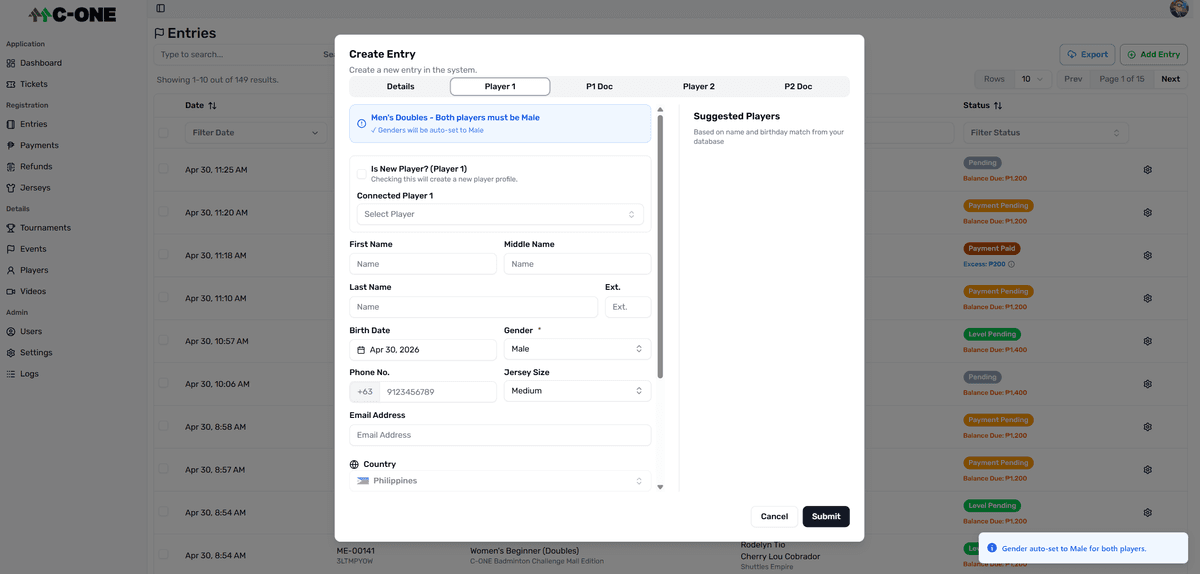The image size is (1200, 574).
Task: Open the Connected Player 1 Select Player dropdown
Action: point(500,214)
